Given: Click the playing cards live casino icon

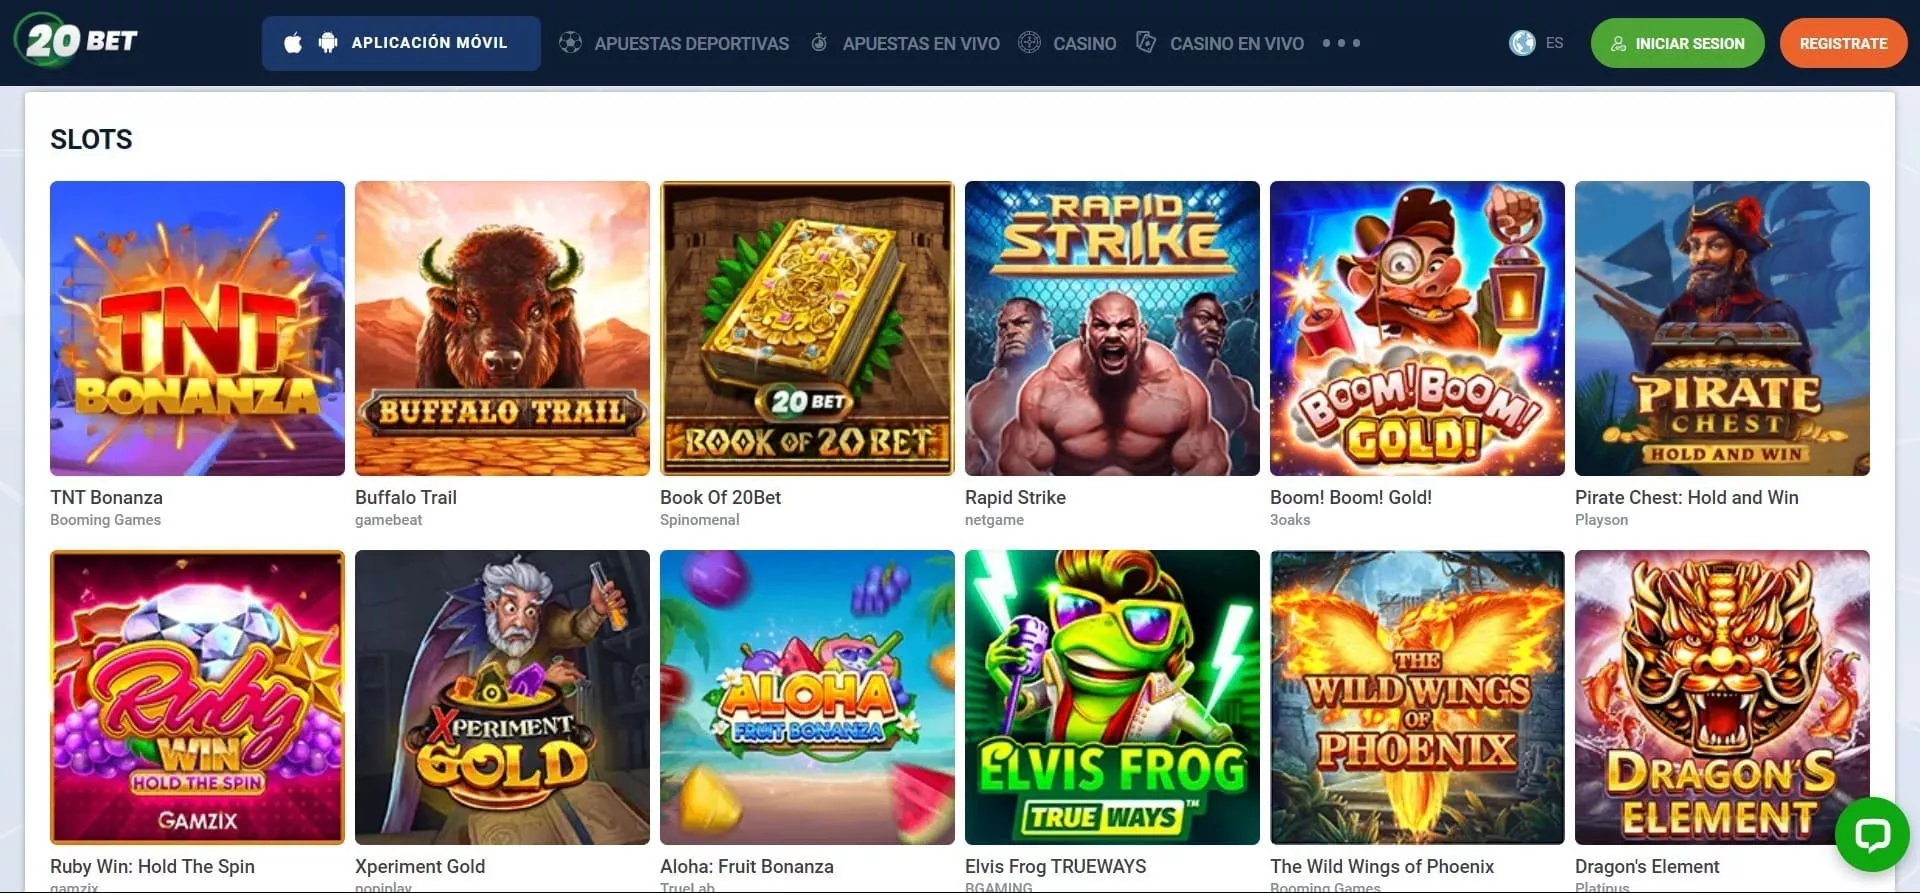Looking at the screenshot, I should tap(1146, 43).
